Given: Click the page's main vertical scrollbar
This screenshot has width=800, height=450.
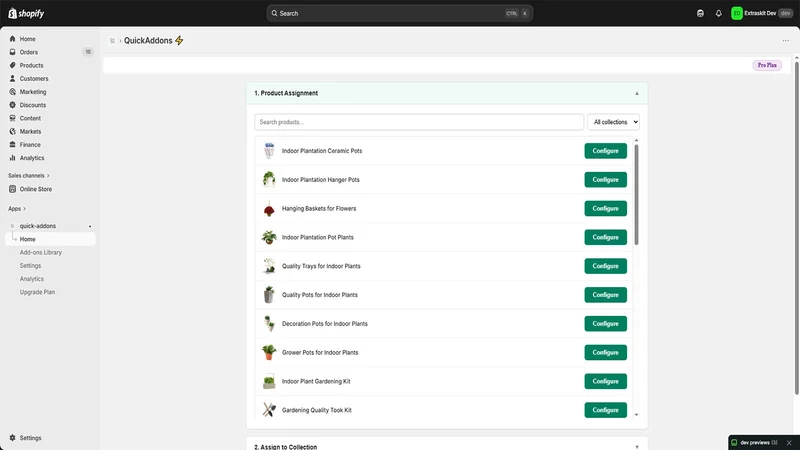Looking at the screenshot, I should [796, 228].
